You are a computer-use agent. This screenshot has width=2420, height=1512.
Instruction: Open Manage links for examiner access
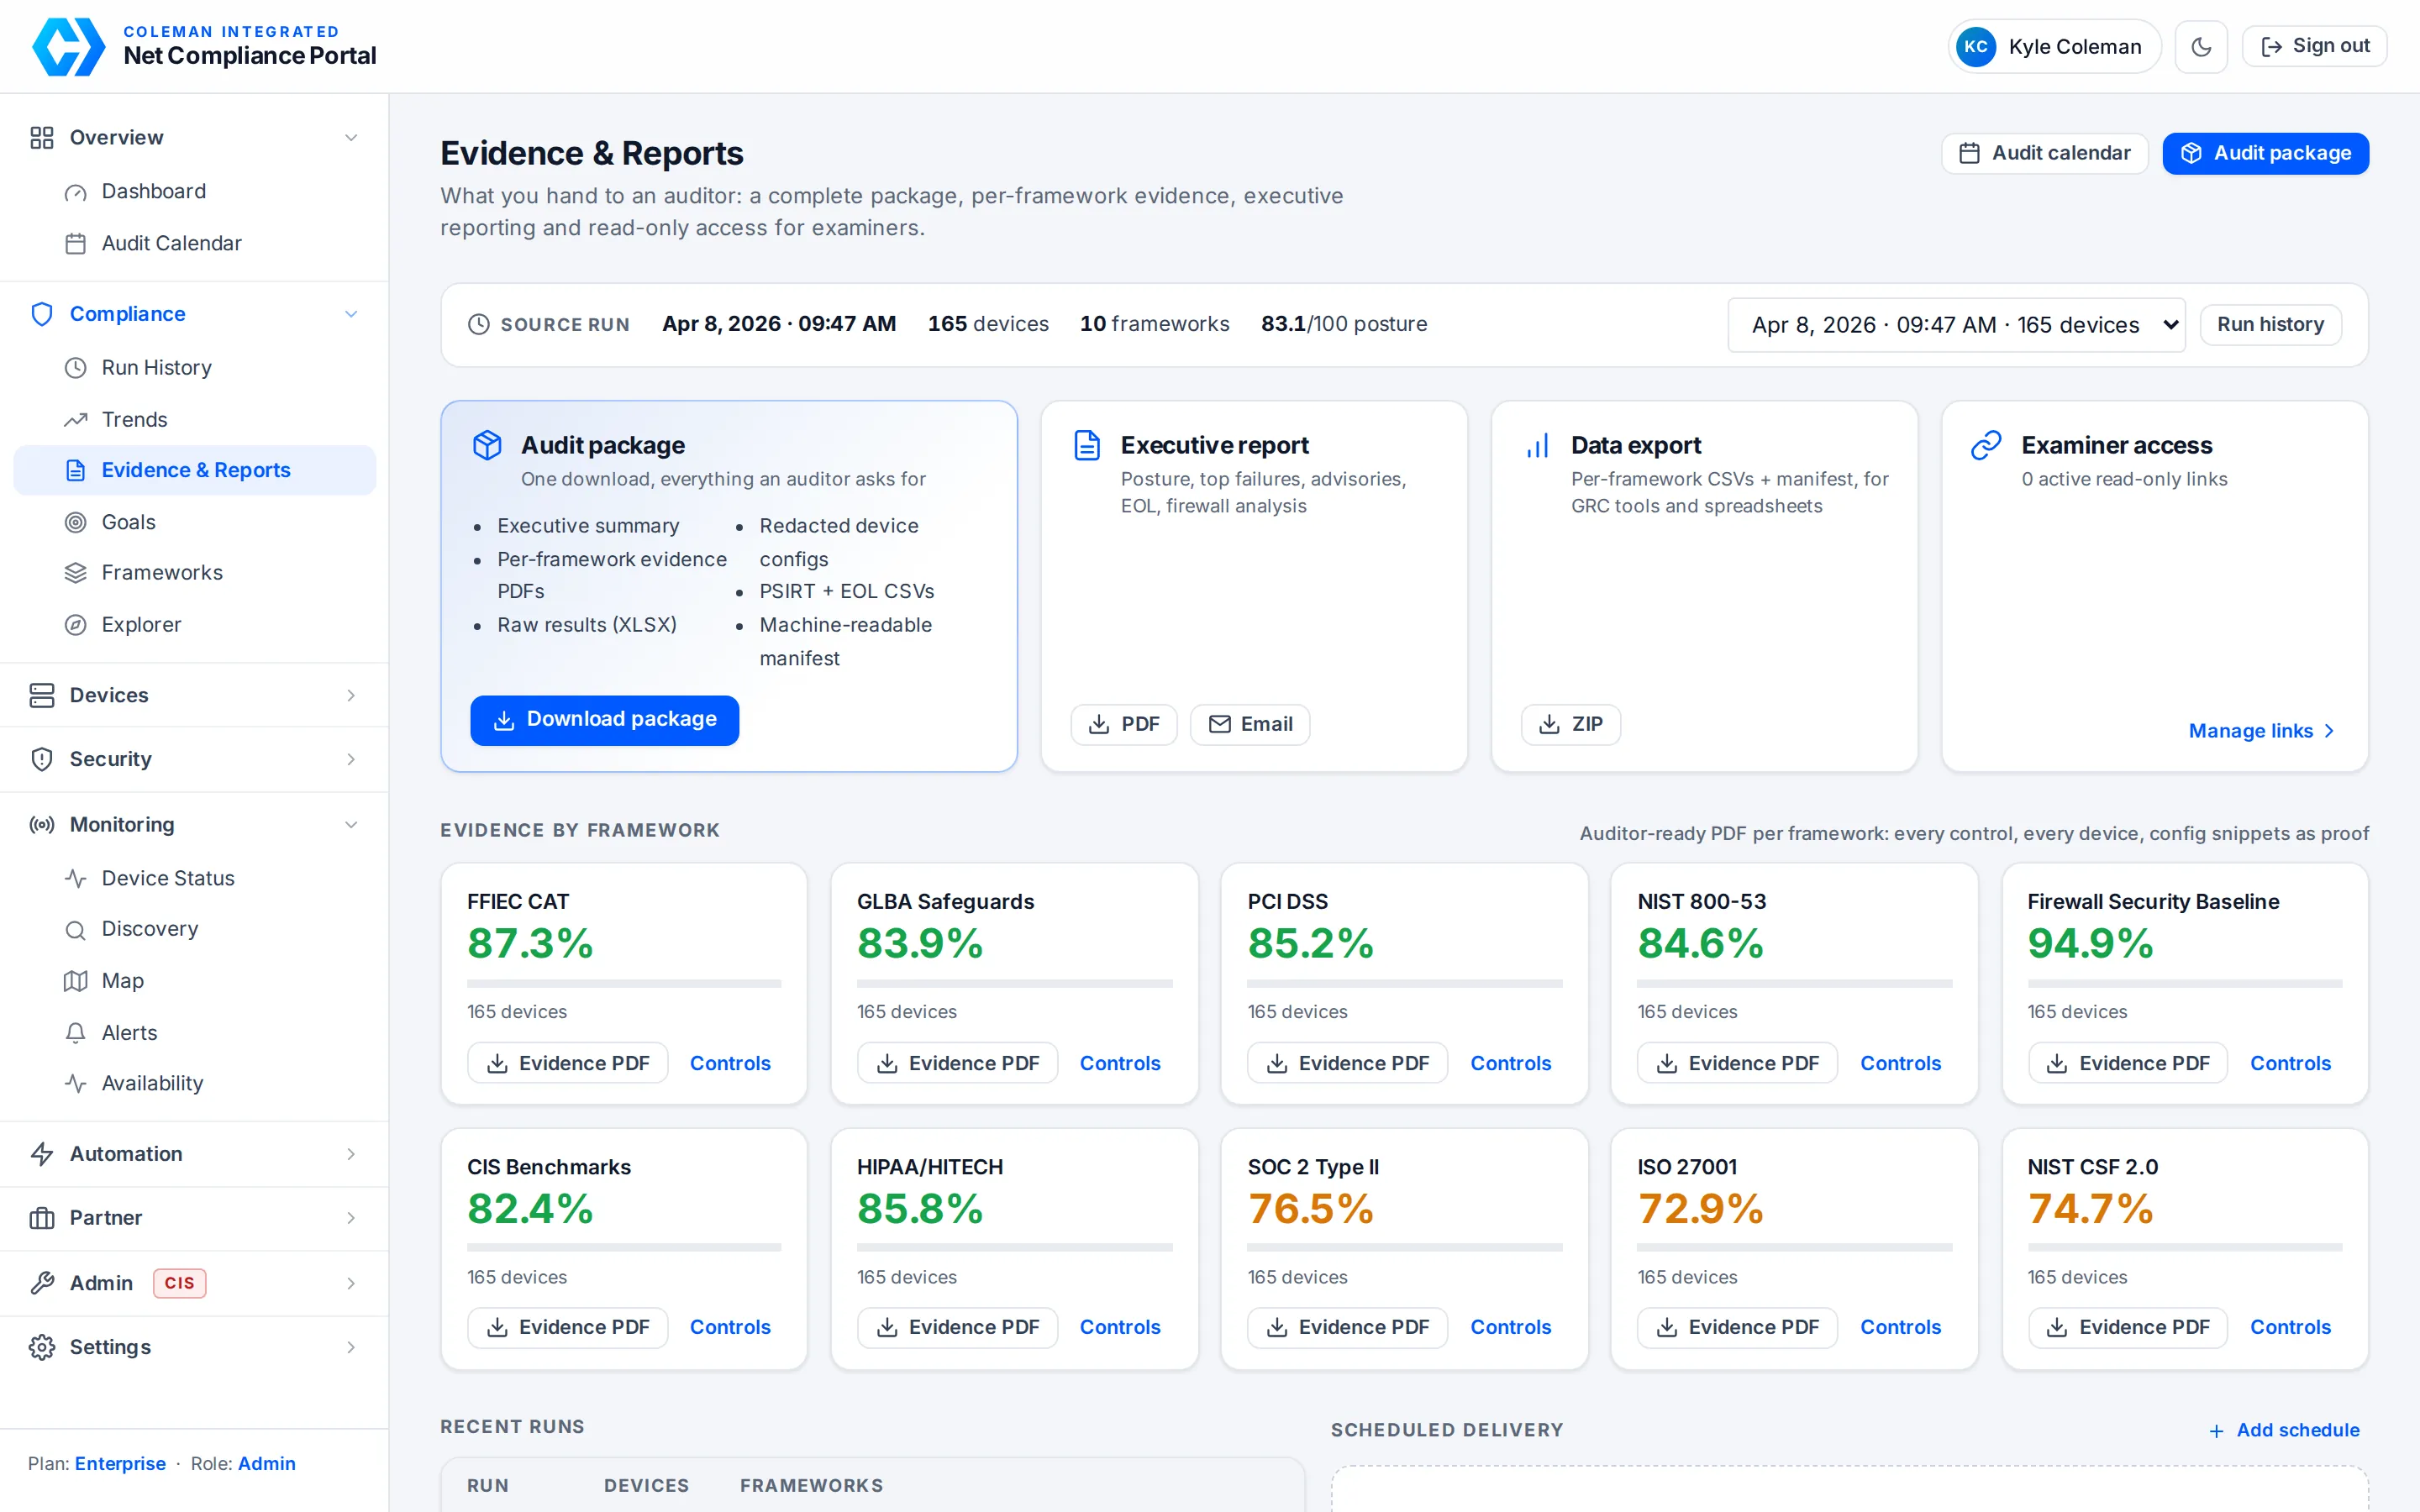(x=2261, y=731)
